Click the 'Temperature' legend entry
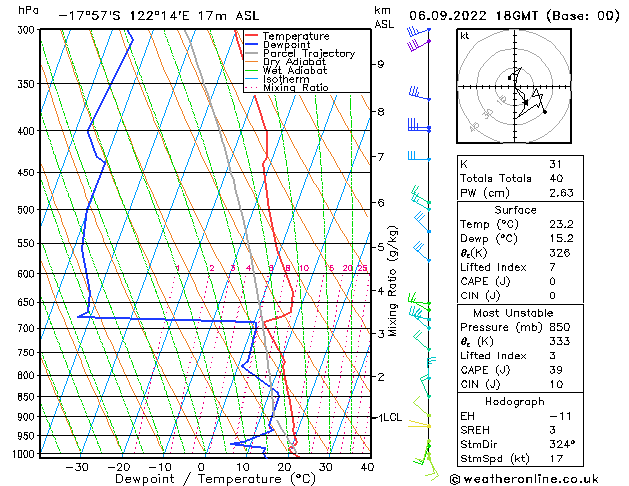629x486 pixels. pyautogui.click(x=296, y=36)
